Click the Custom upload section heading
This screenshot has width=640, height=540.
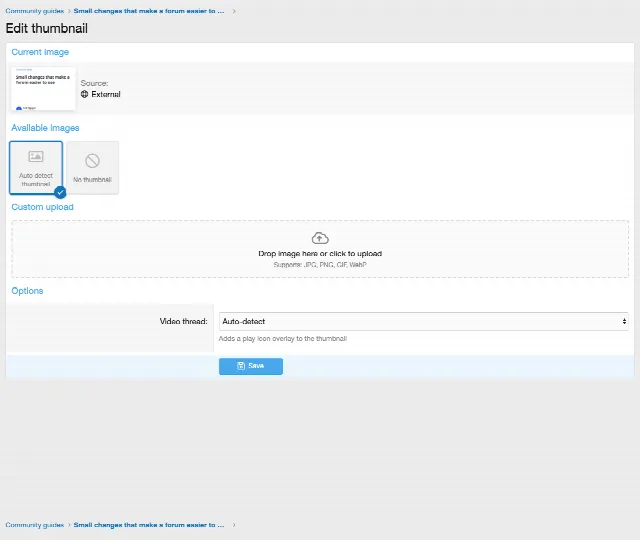tap(42, 207)
